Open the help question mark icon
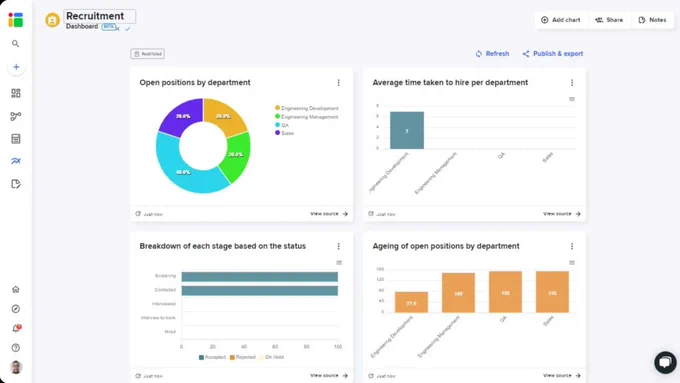This screenshot has height=383, width=680. click(16, 348)
